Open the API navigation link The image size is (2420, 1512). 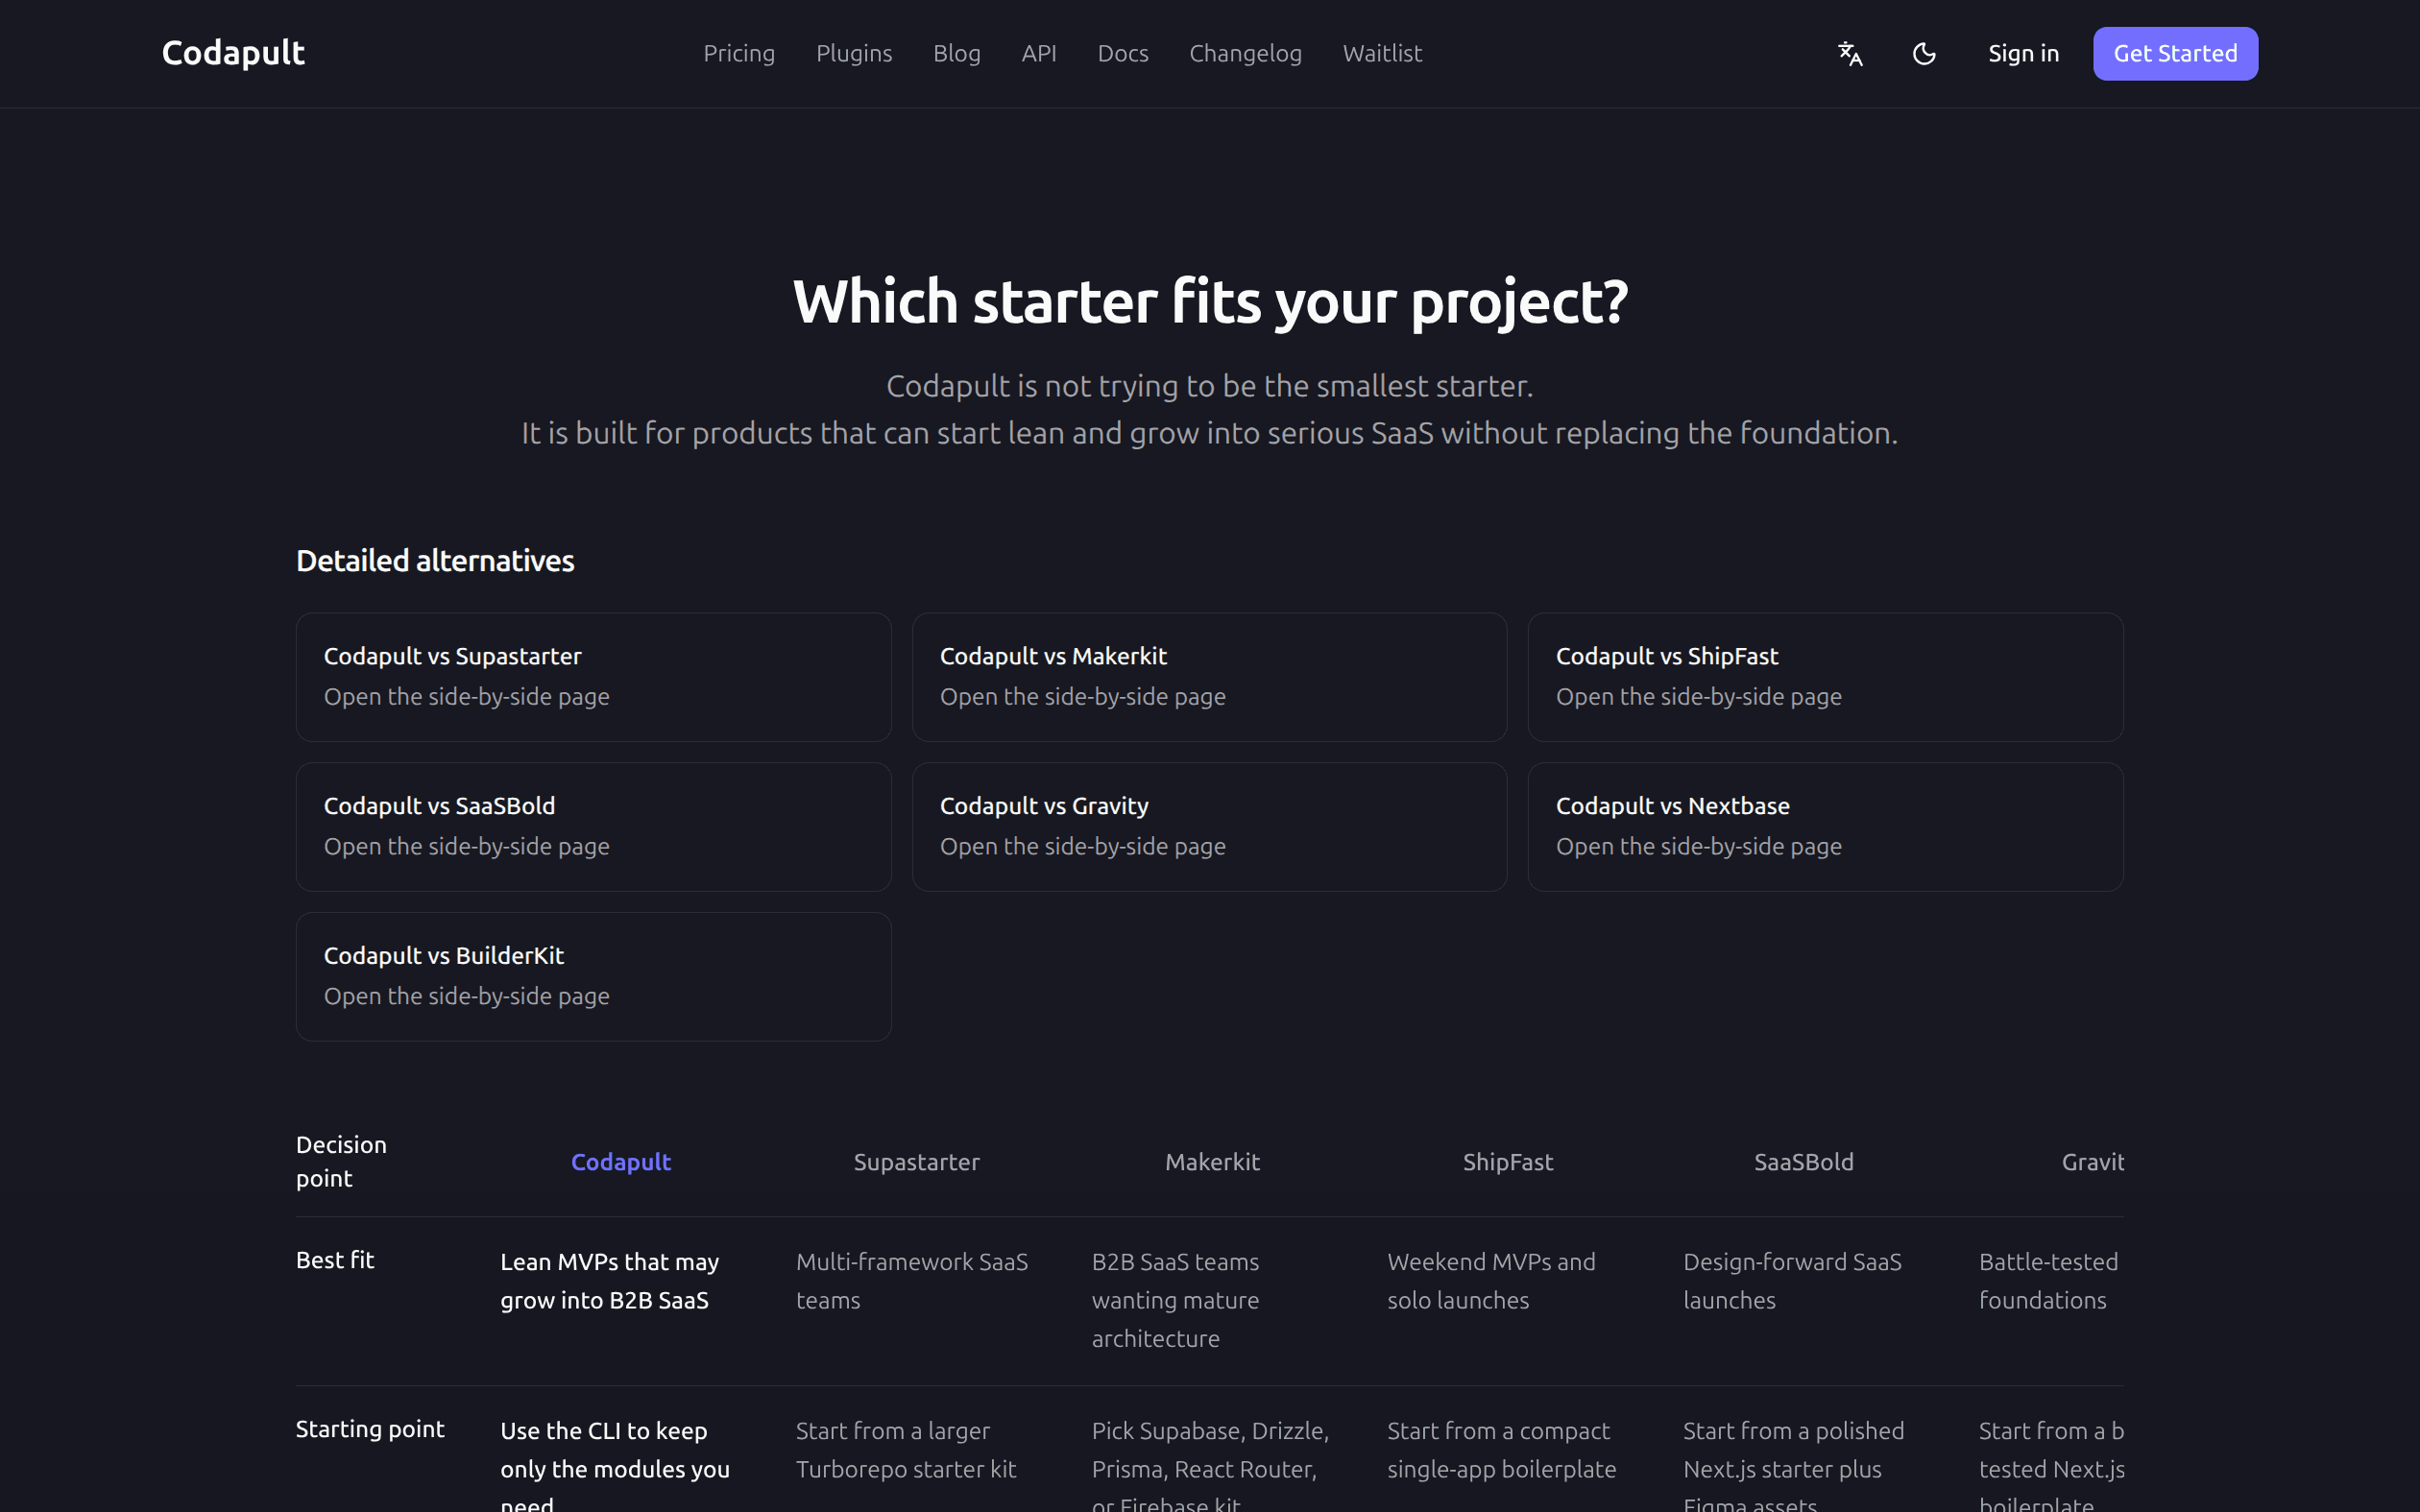click(x=1039, y=54)
